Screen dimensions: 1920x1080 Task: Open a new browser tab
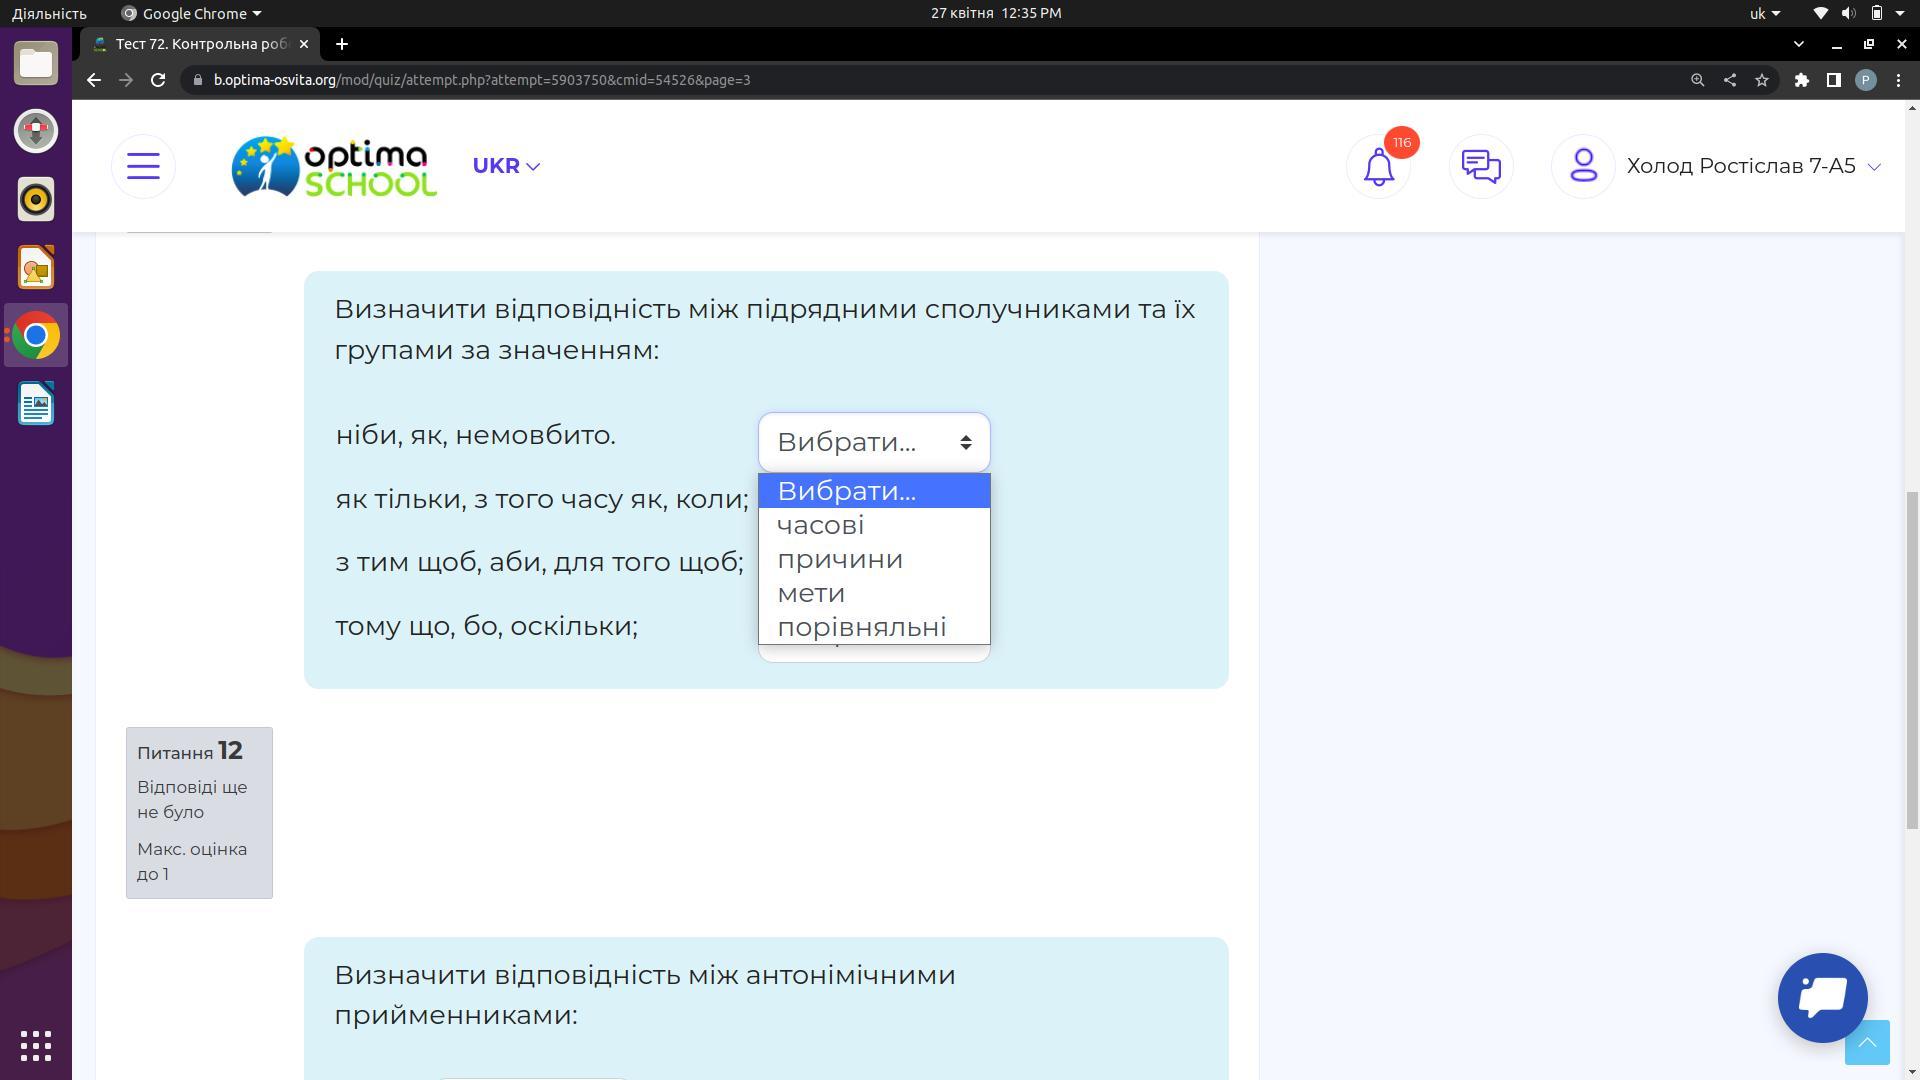tap(342, 44)
